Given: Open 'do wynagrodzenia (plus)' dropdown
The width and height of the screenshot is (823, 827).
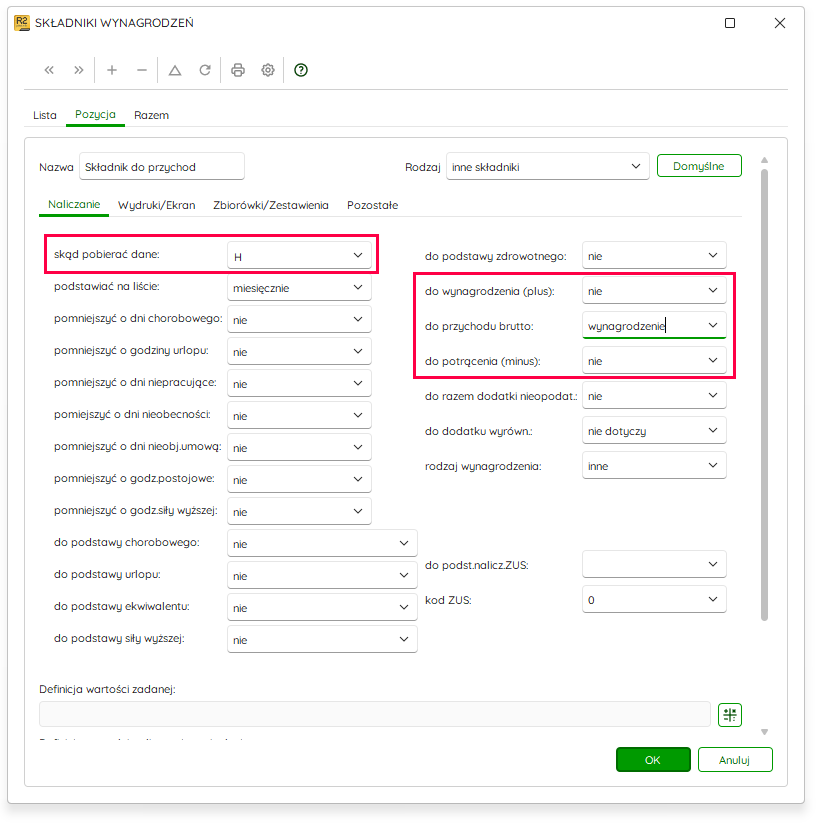Looking at the screenshot, I should point(654,290).
